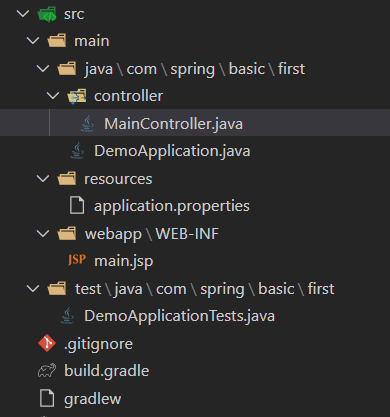Click the resources folder icon
Image resolution: width=390 pixels, height=417 pixels.
coord(67,179)
